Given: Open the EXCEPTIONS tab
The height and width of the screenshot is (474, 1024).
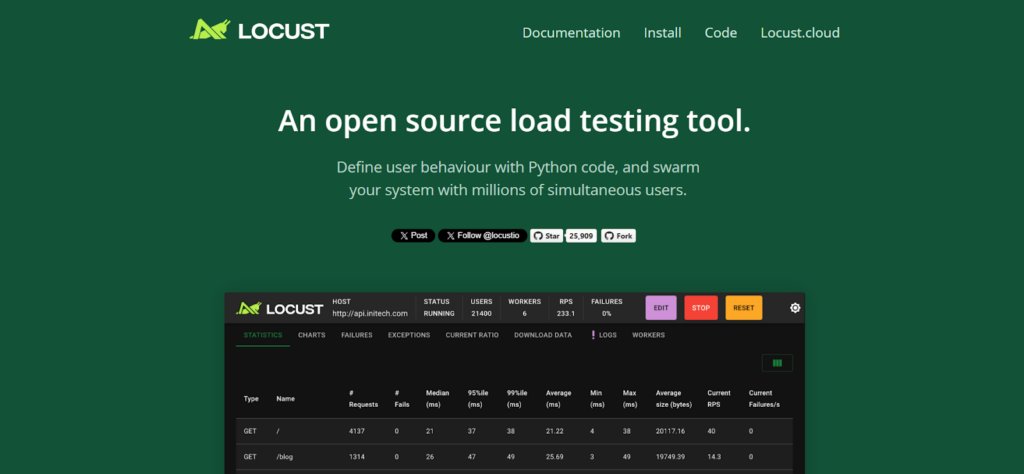Looking at the screenshot, I should pos(409,335).
